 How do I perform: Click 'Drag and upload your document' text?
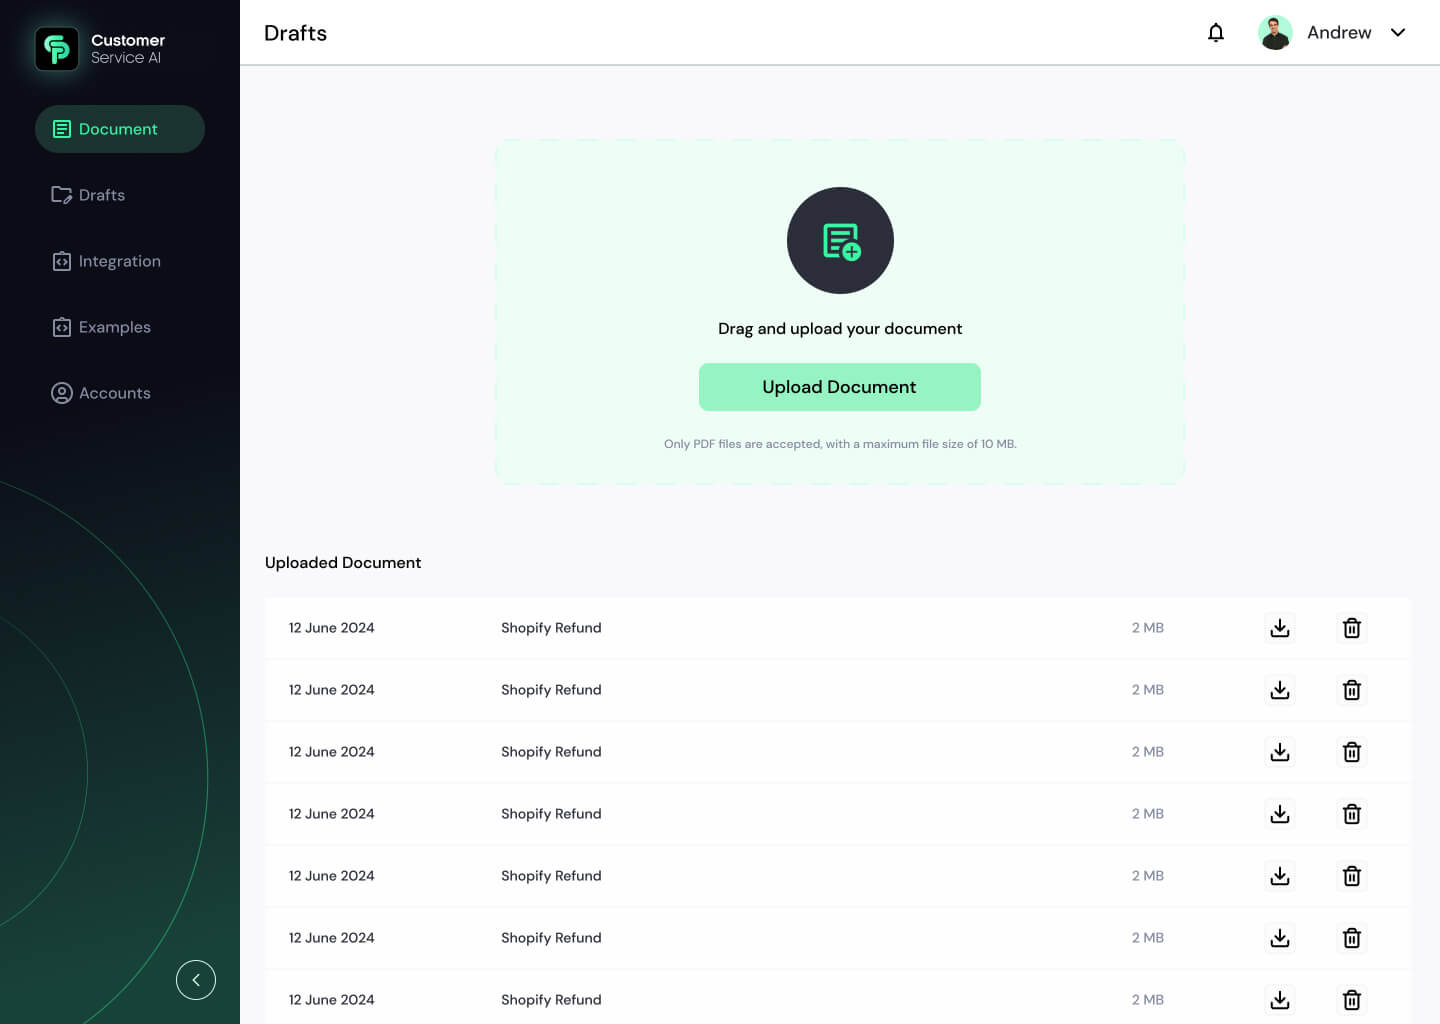840,329
